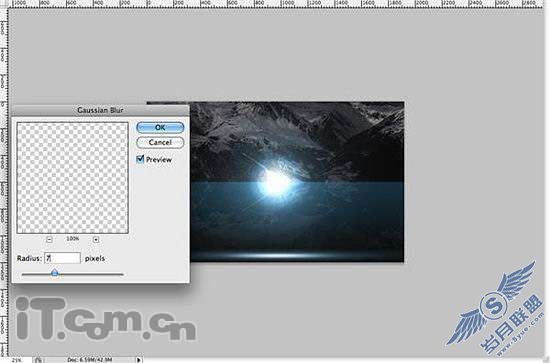Cancel the Gaussian Blur dialog
The width and height of the screenshot is (550, 363).
(x=160, y=142)
